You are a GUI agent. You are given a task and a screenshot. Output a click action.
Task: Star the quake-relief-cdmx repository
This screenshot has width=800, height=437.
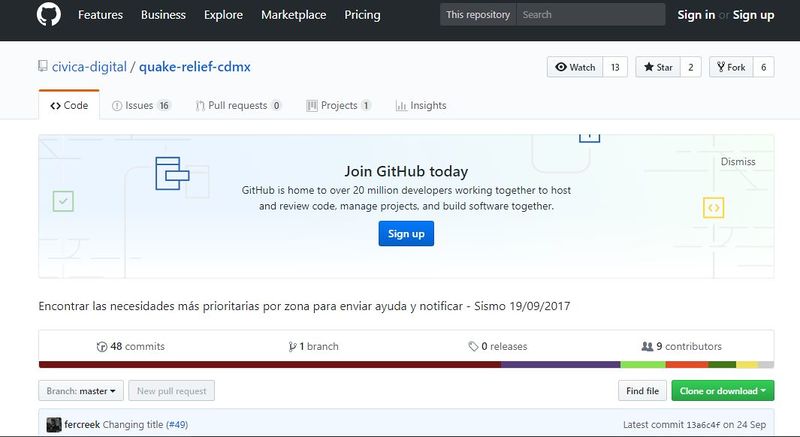click(658, 67)
